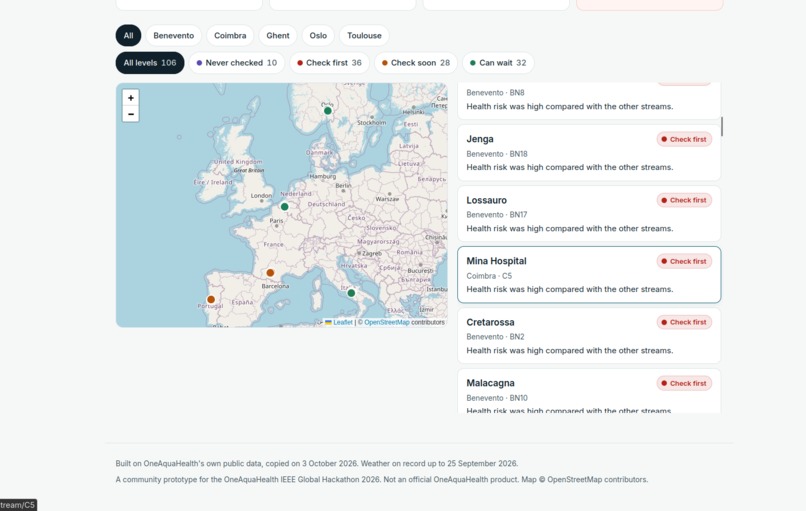The width and height of the screenshot is (806, 511).
Task: Click the 'Benevento · BN8' text
Action: click(495, 93)
